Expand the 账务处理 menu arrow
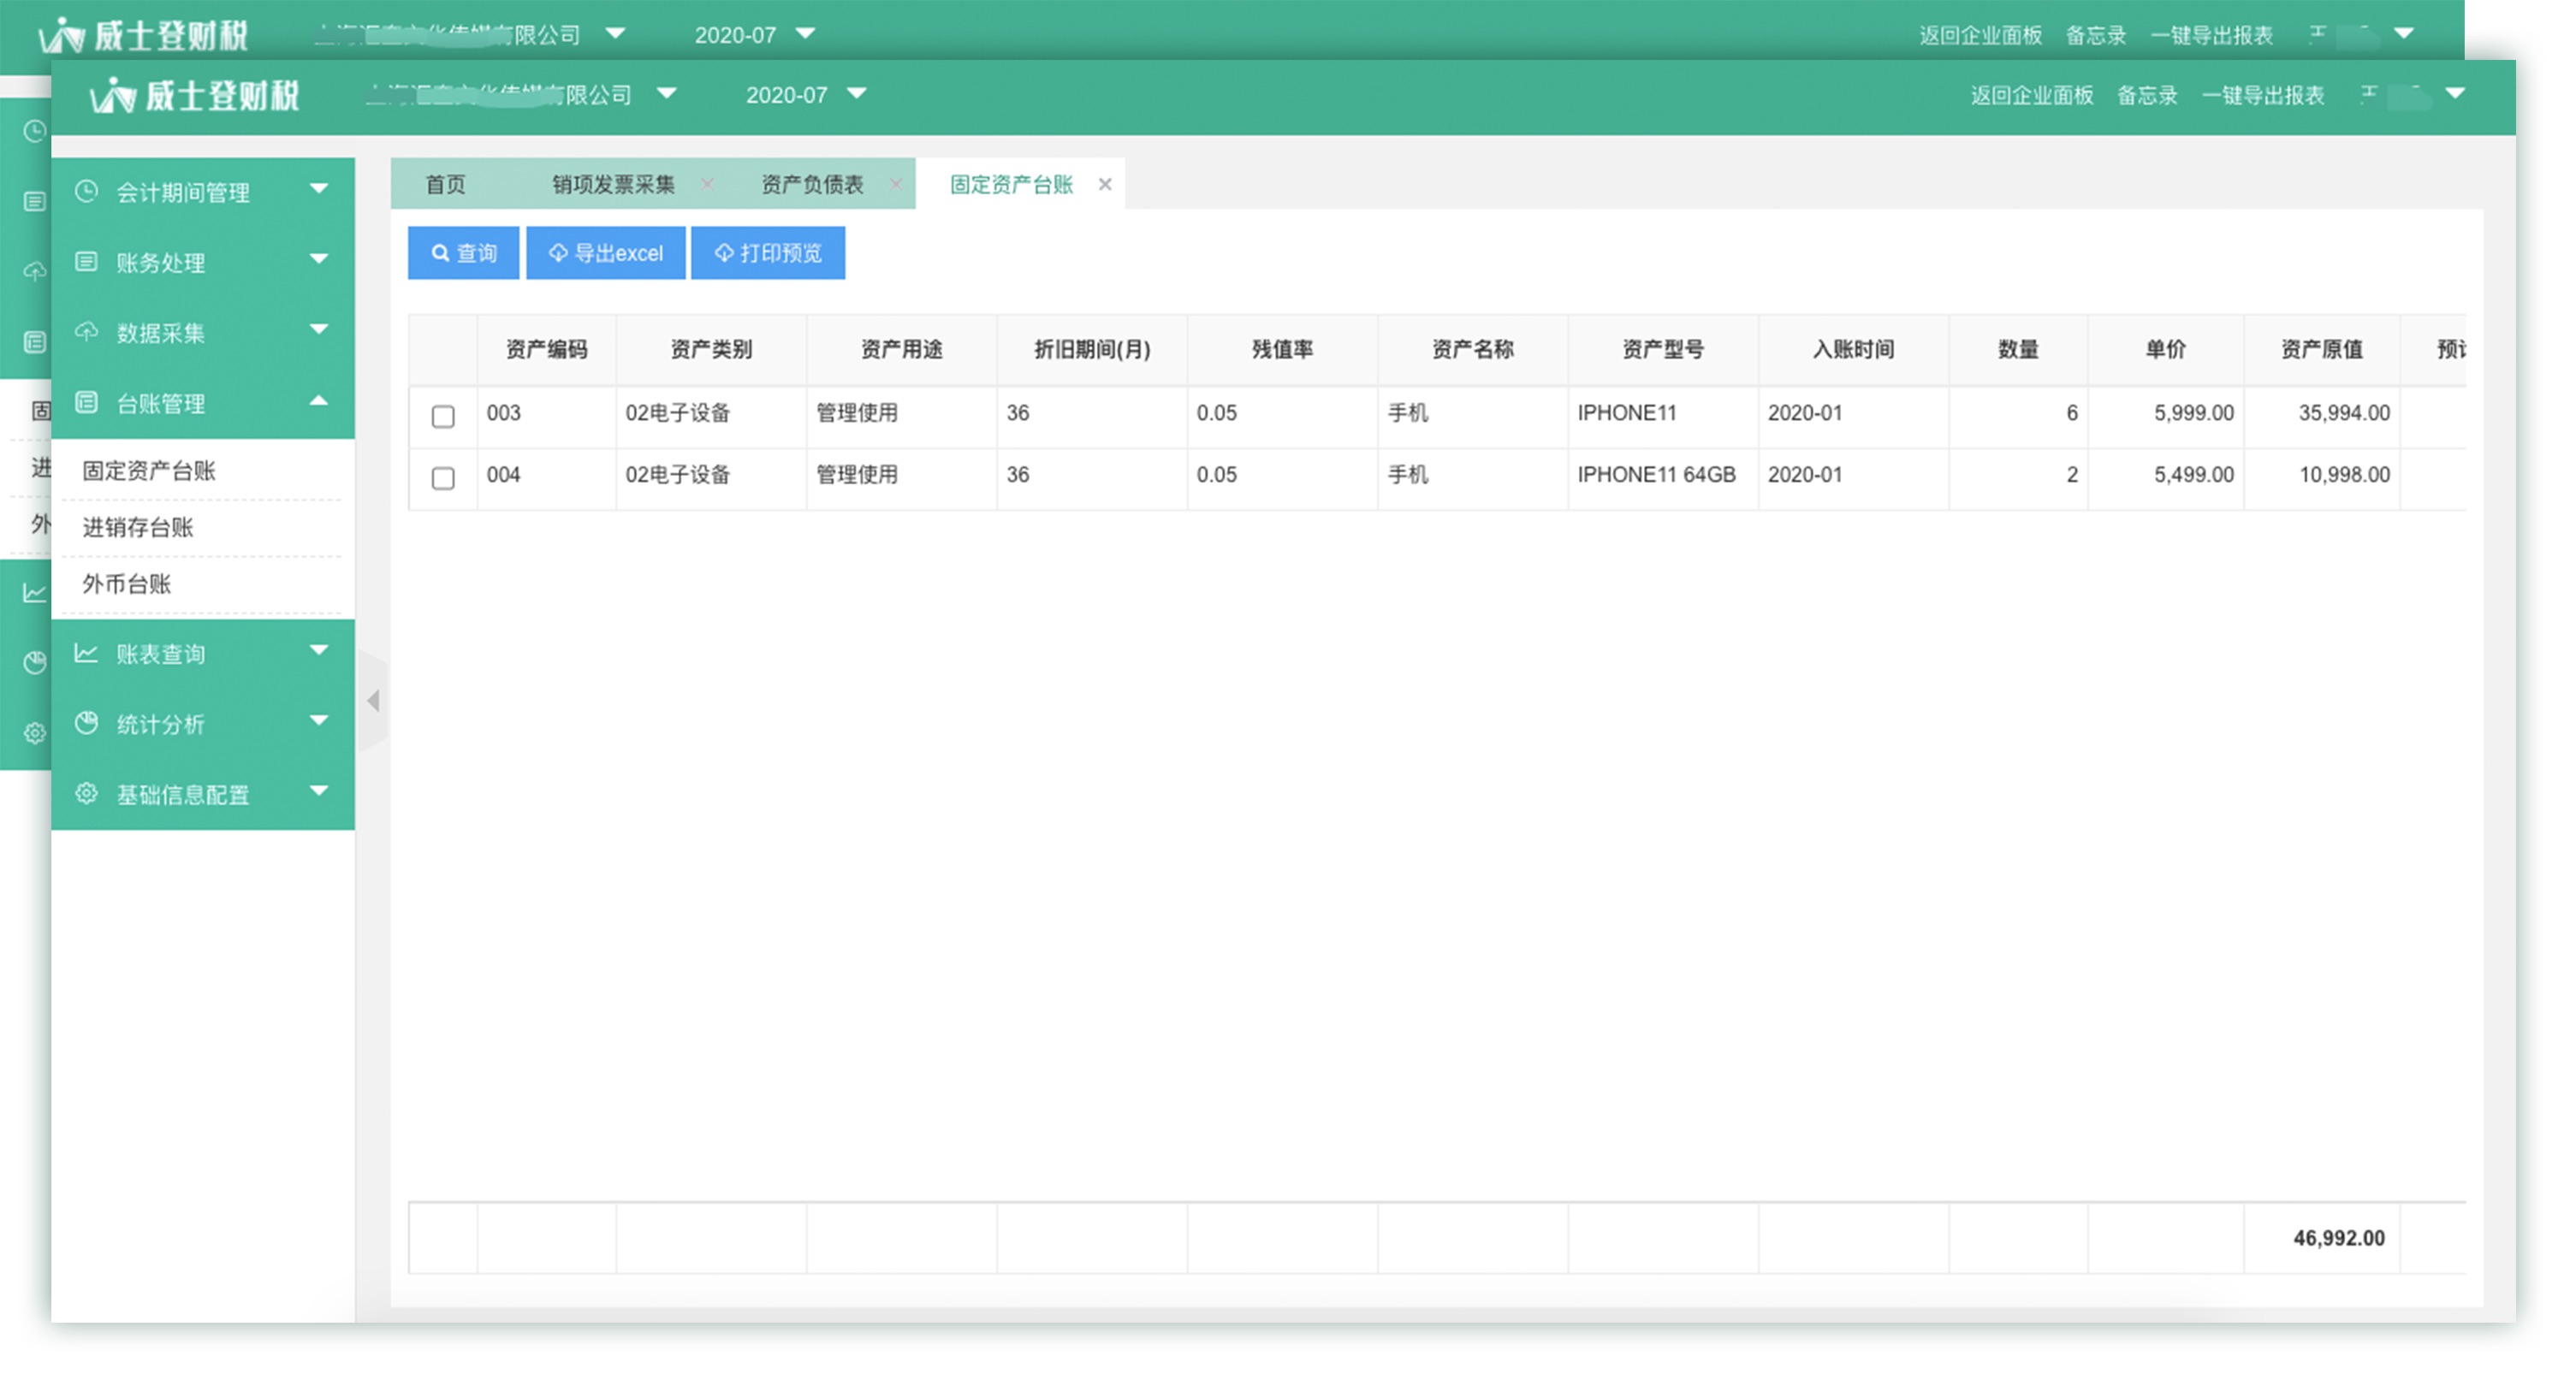Image resolution: width=2576 pixels, height=1386 pixels. tap(319, 258)
